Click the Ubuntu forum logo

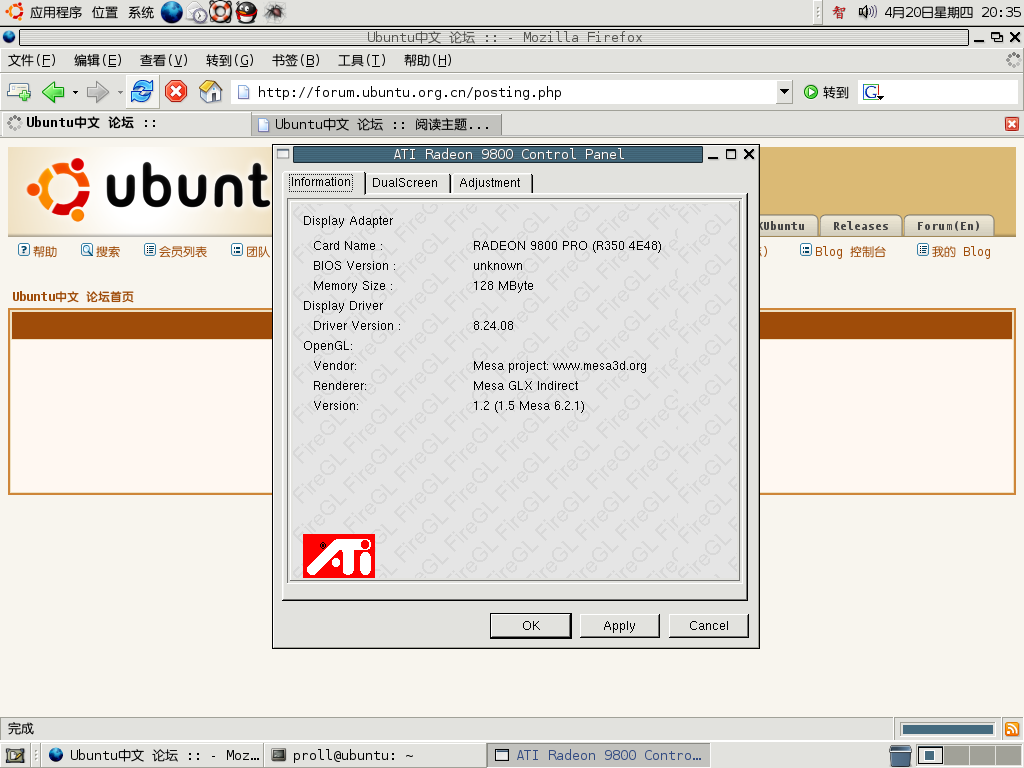[x=147, y=189]
